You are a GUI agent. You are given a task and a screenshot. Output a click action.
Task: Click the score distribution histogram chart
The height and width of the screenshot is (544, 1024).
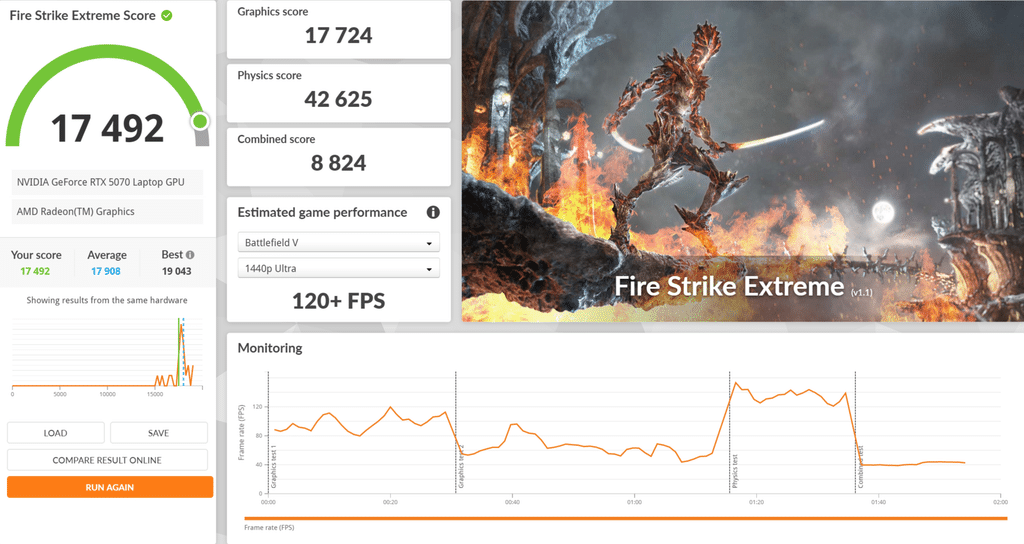tap(107, 355)
